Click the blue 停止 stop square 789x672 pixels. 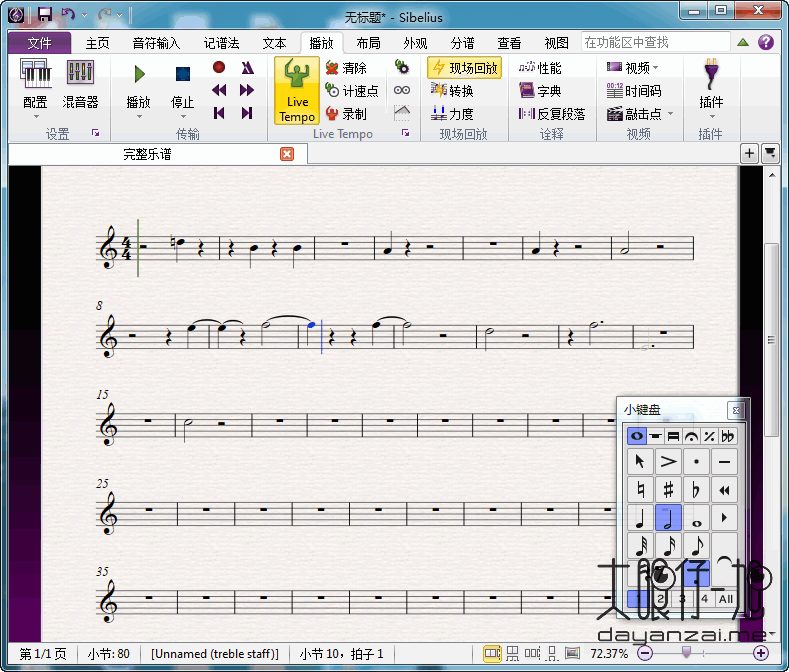[183, 74]
